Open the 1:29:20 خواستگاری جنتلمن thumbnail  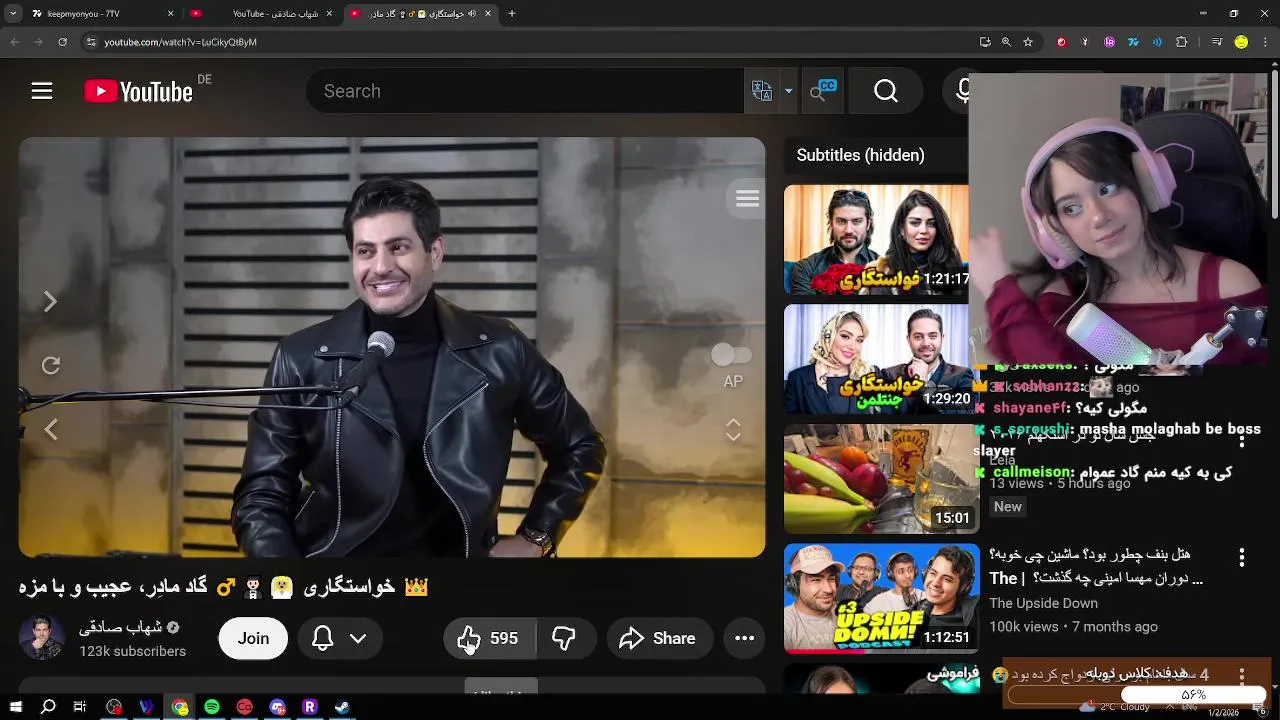(877, 359)
